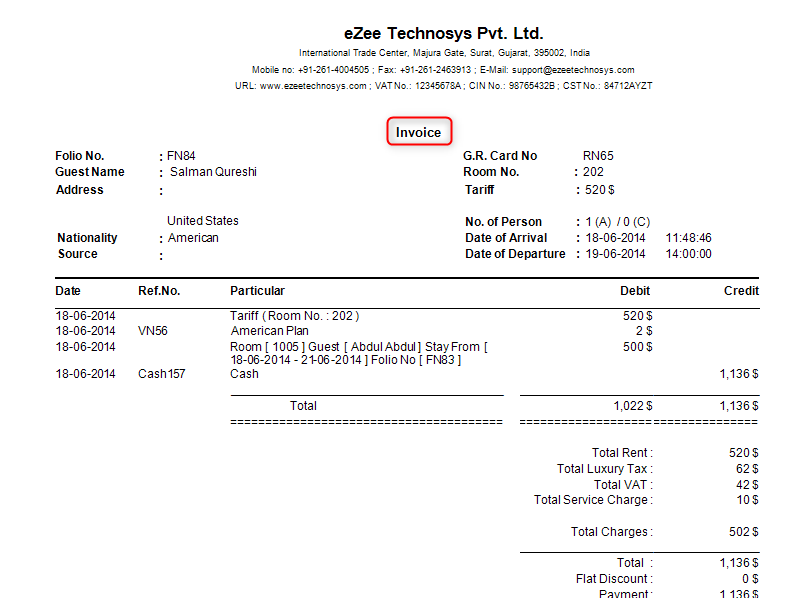Image resolution: width=792 pixels, height=598 pixels.
Task: Click the American Plan particular
Action: pyautogui.click(x=269, y=331)
